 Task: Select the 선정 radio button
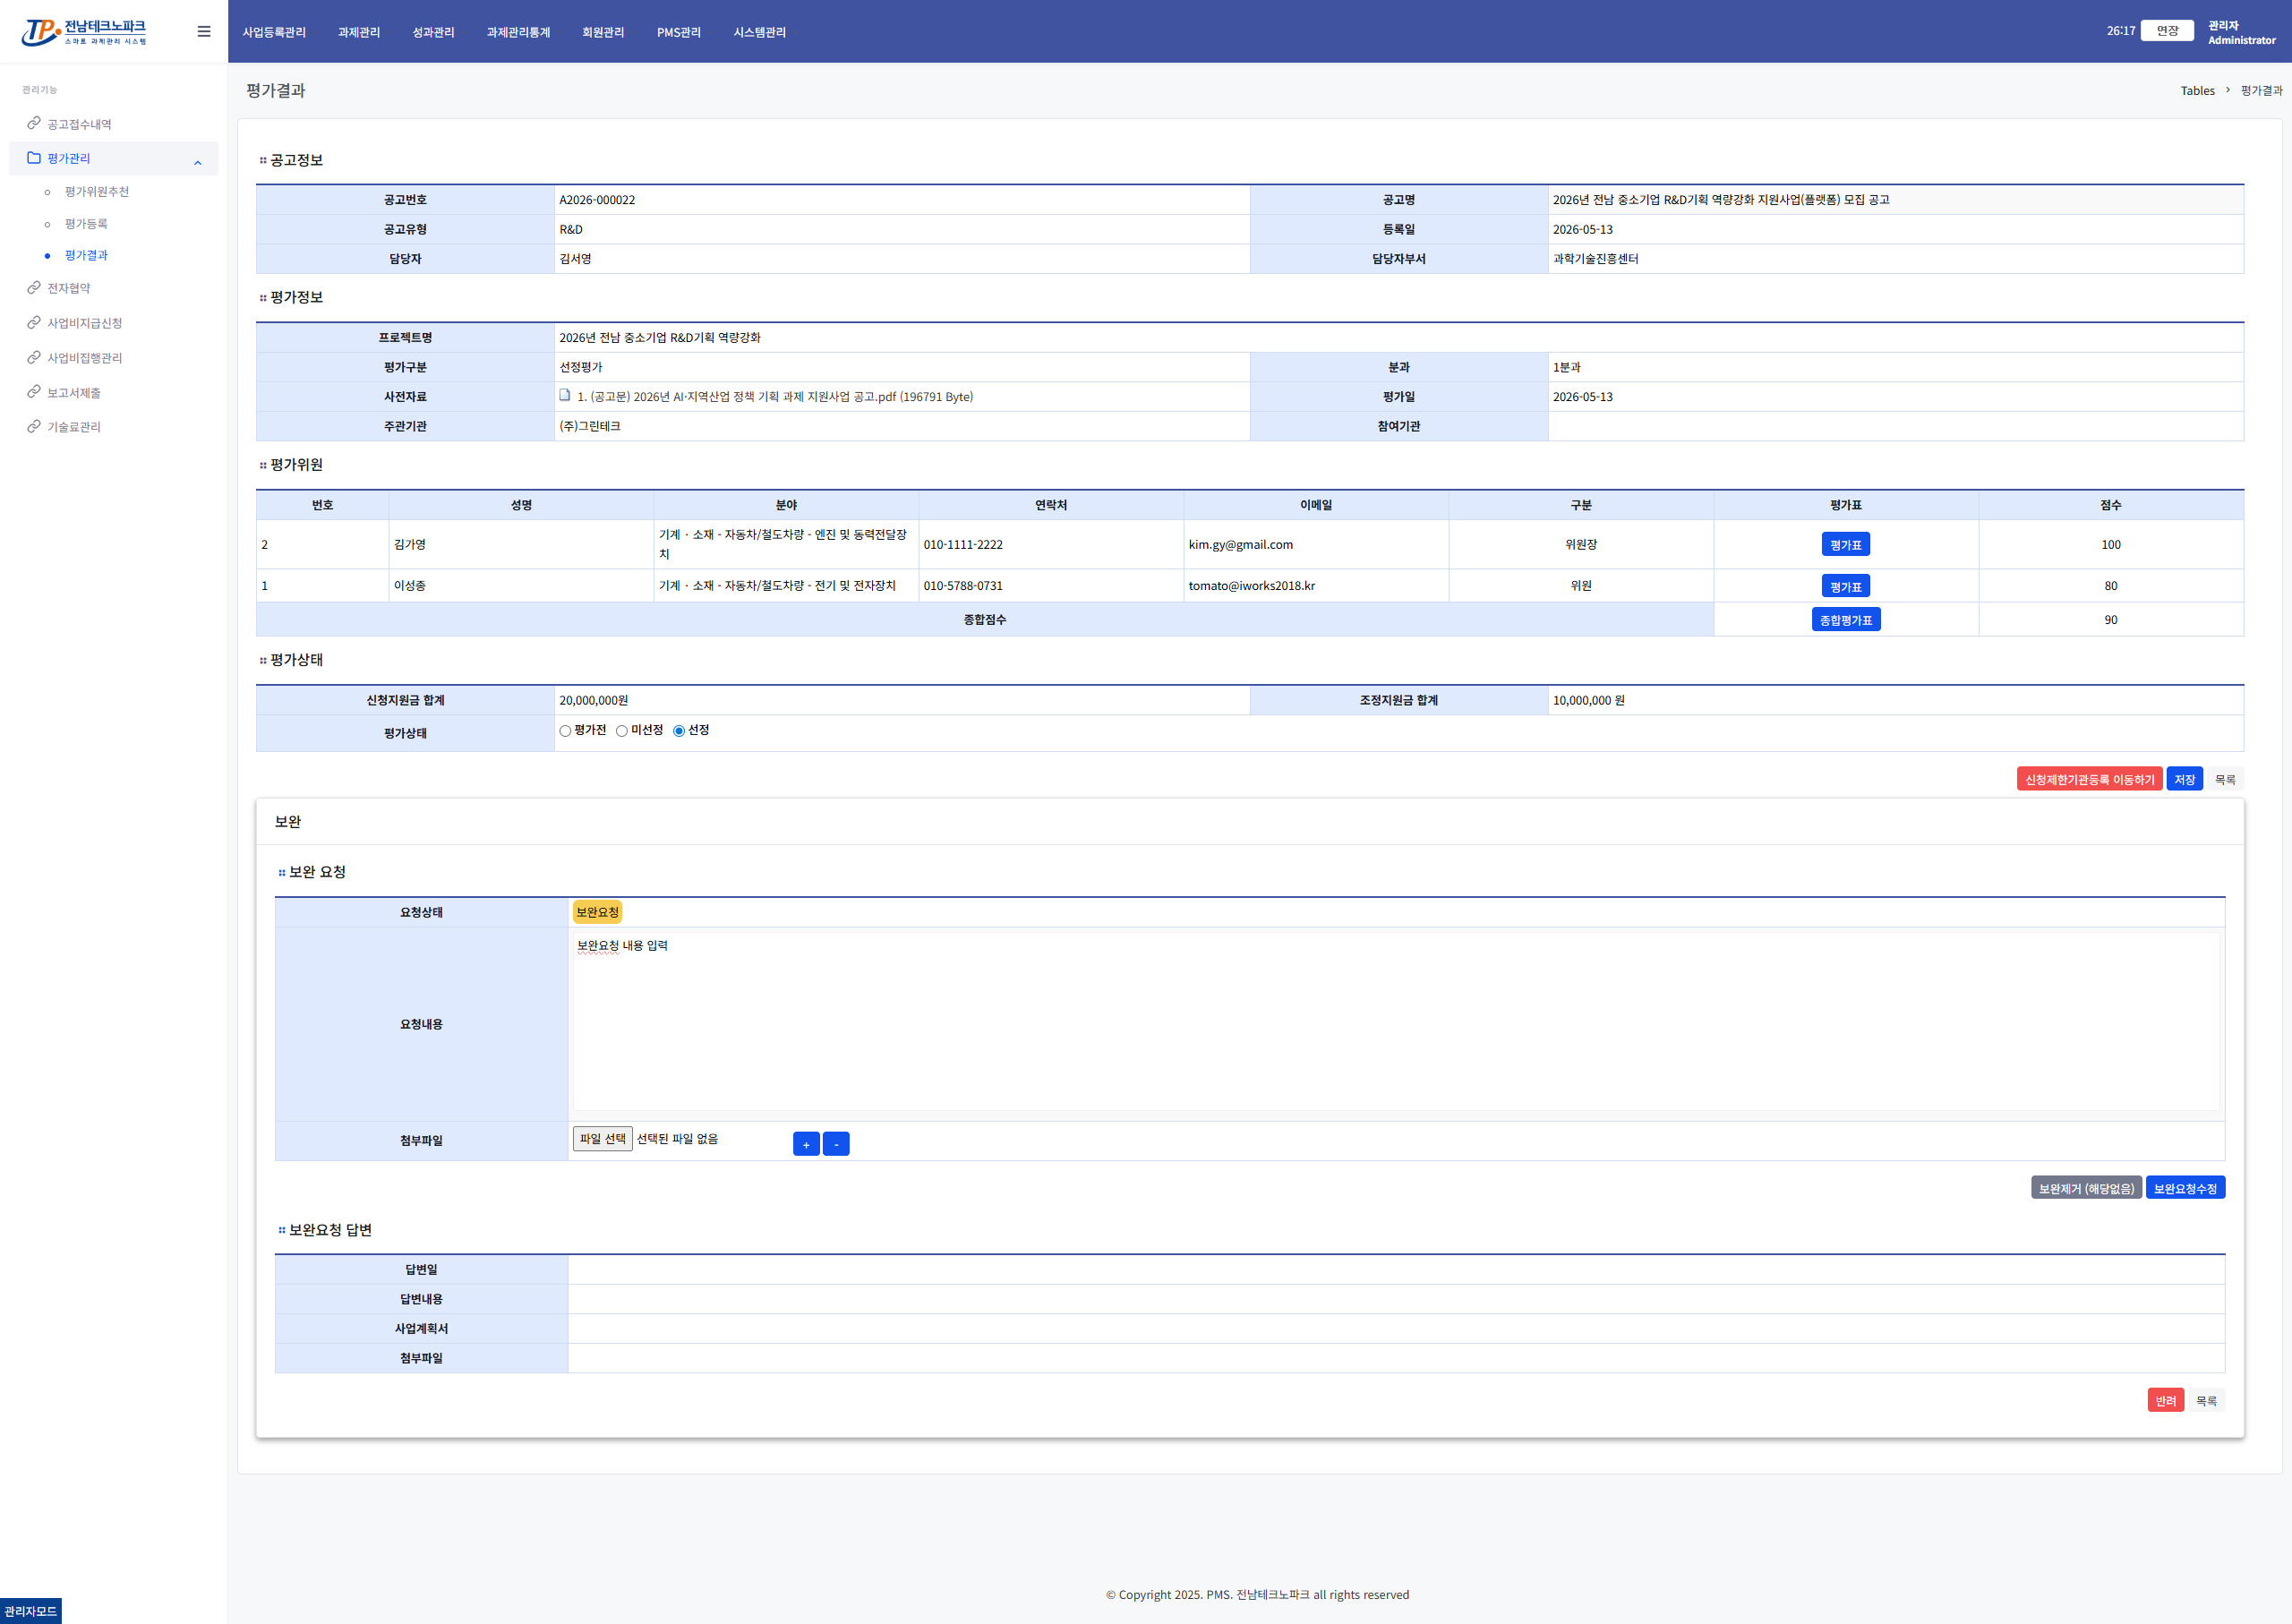pos(679,731)
